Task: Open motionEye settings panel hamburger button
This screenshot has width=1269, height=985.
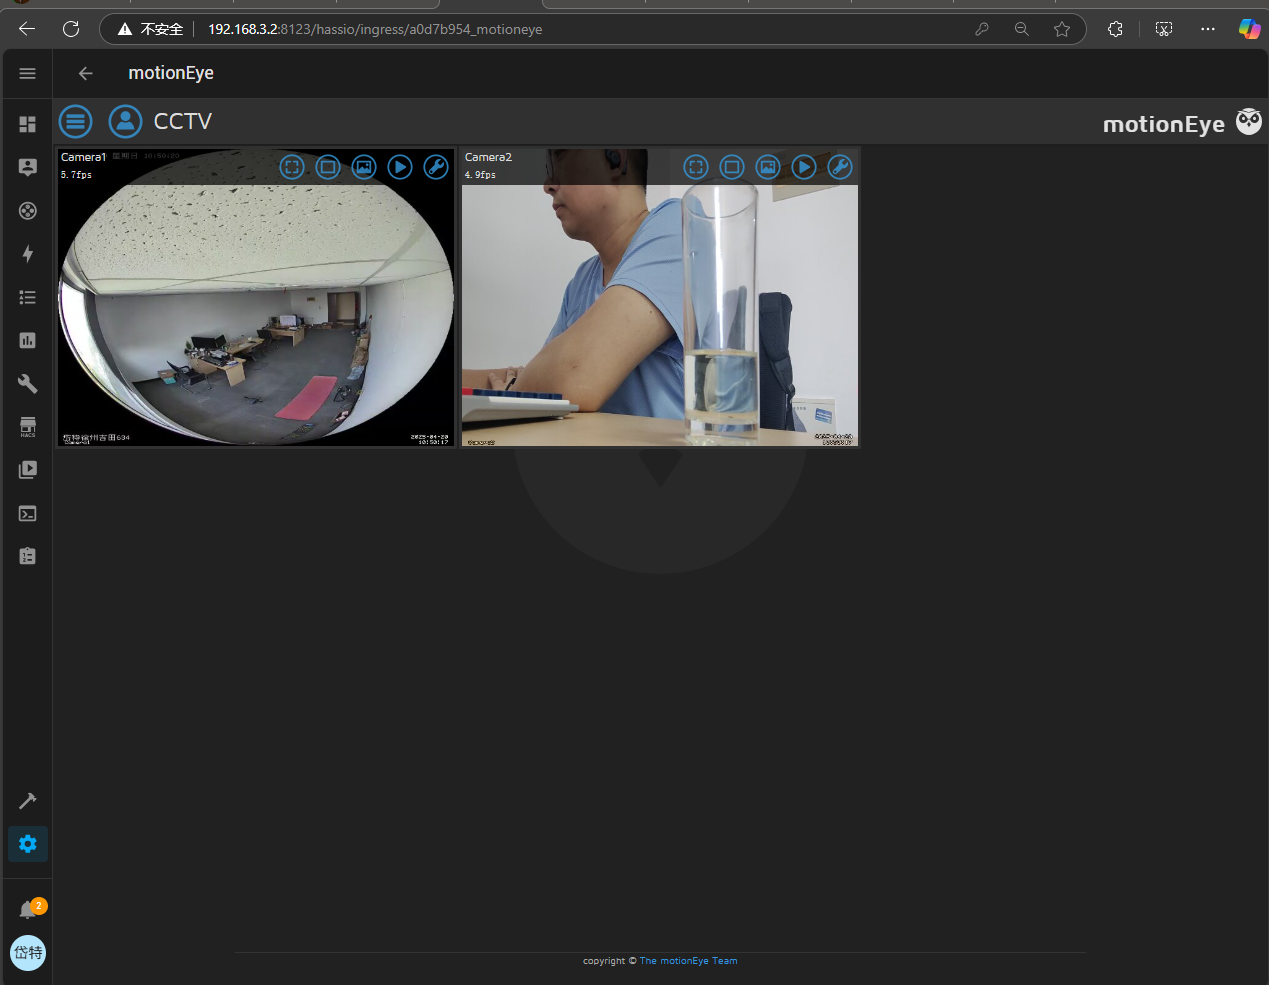Action: click(76, 122)
